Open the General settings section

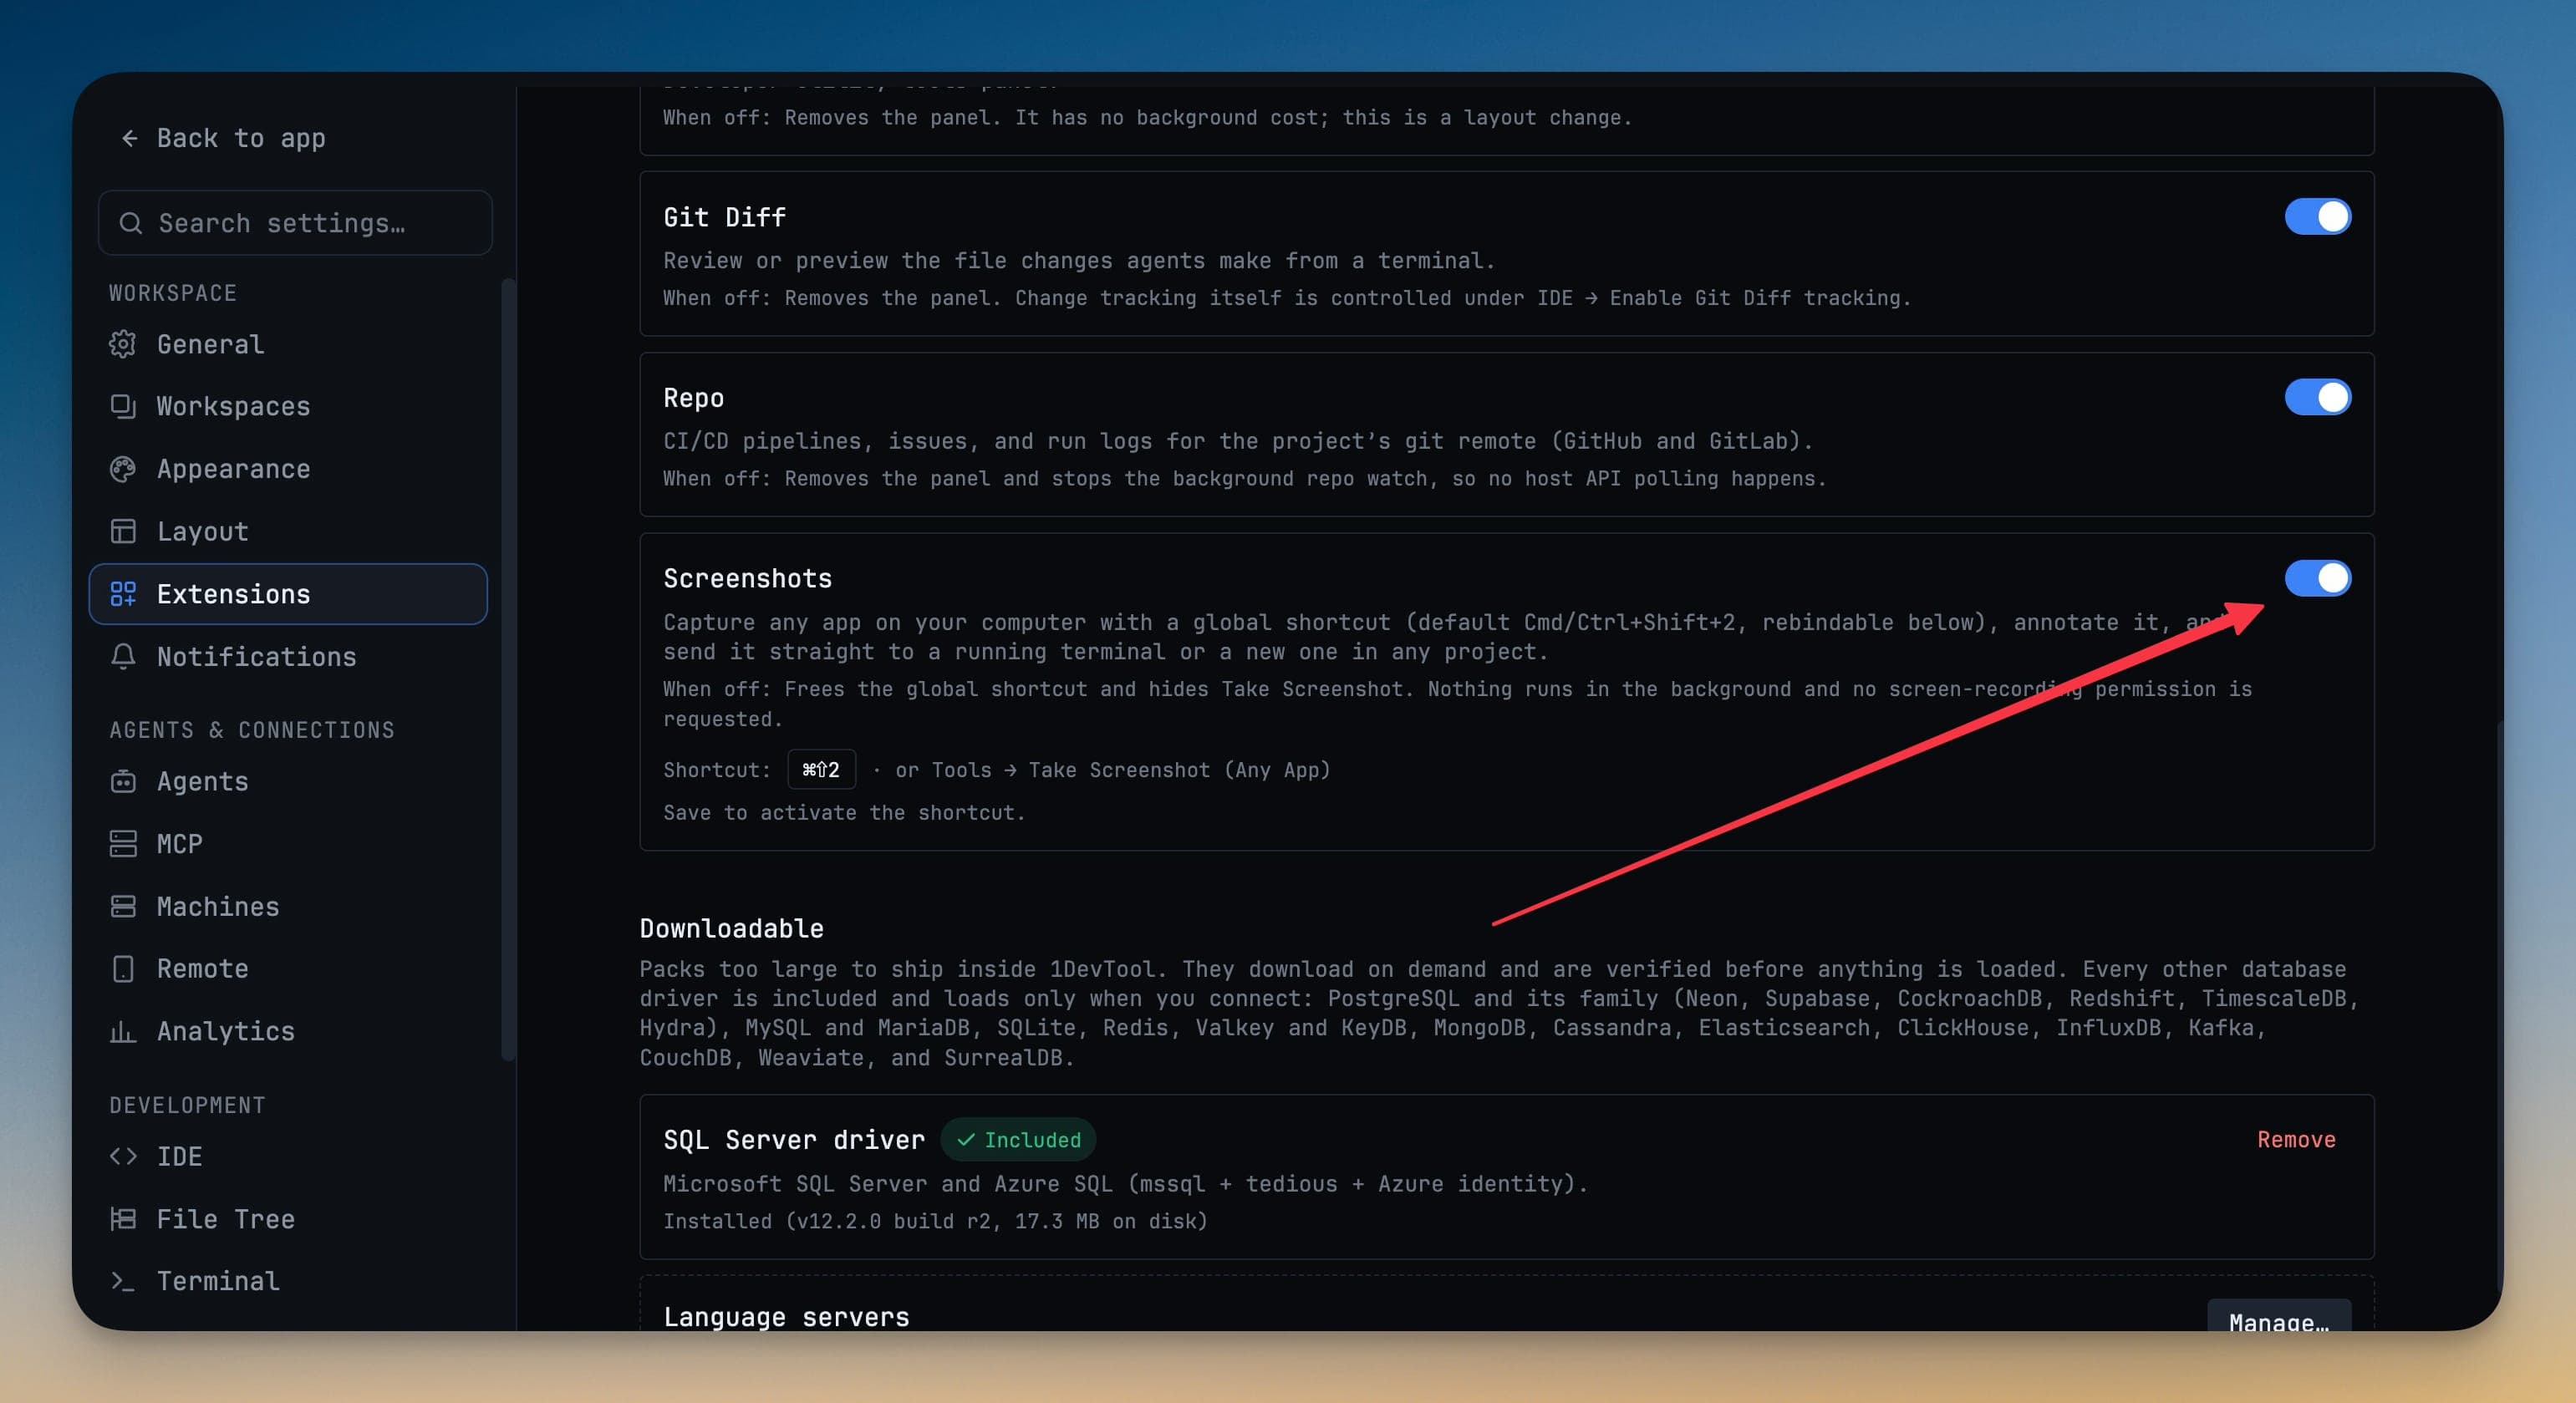point(288,344)
